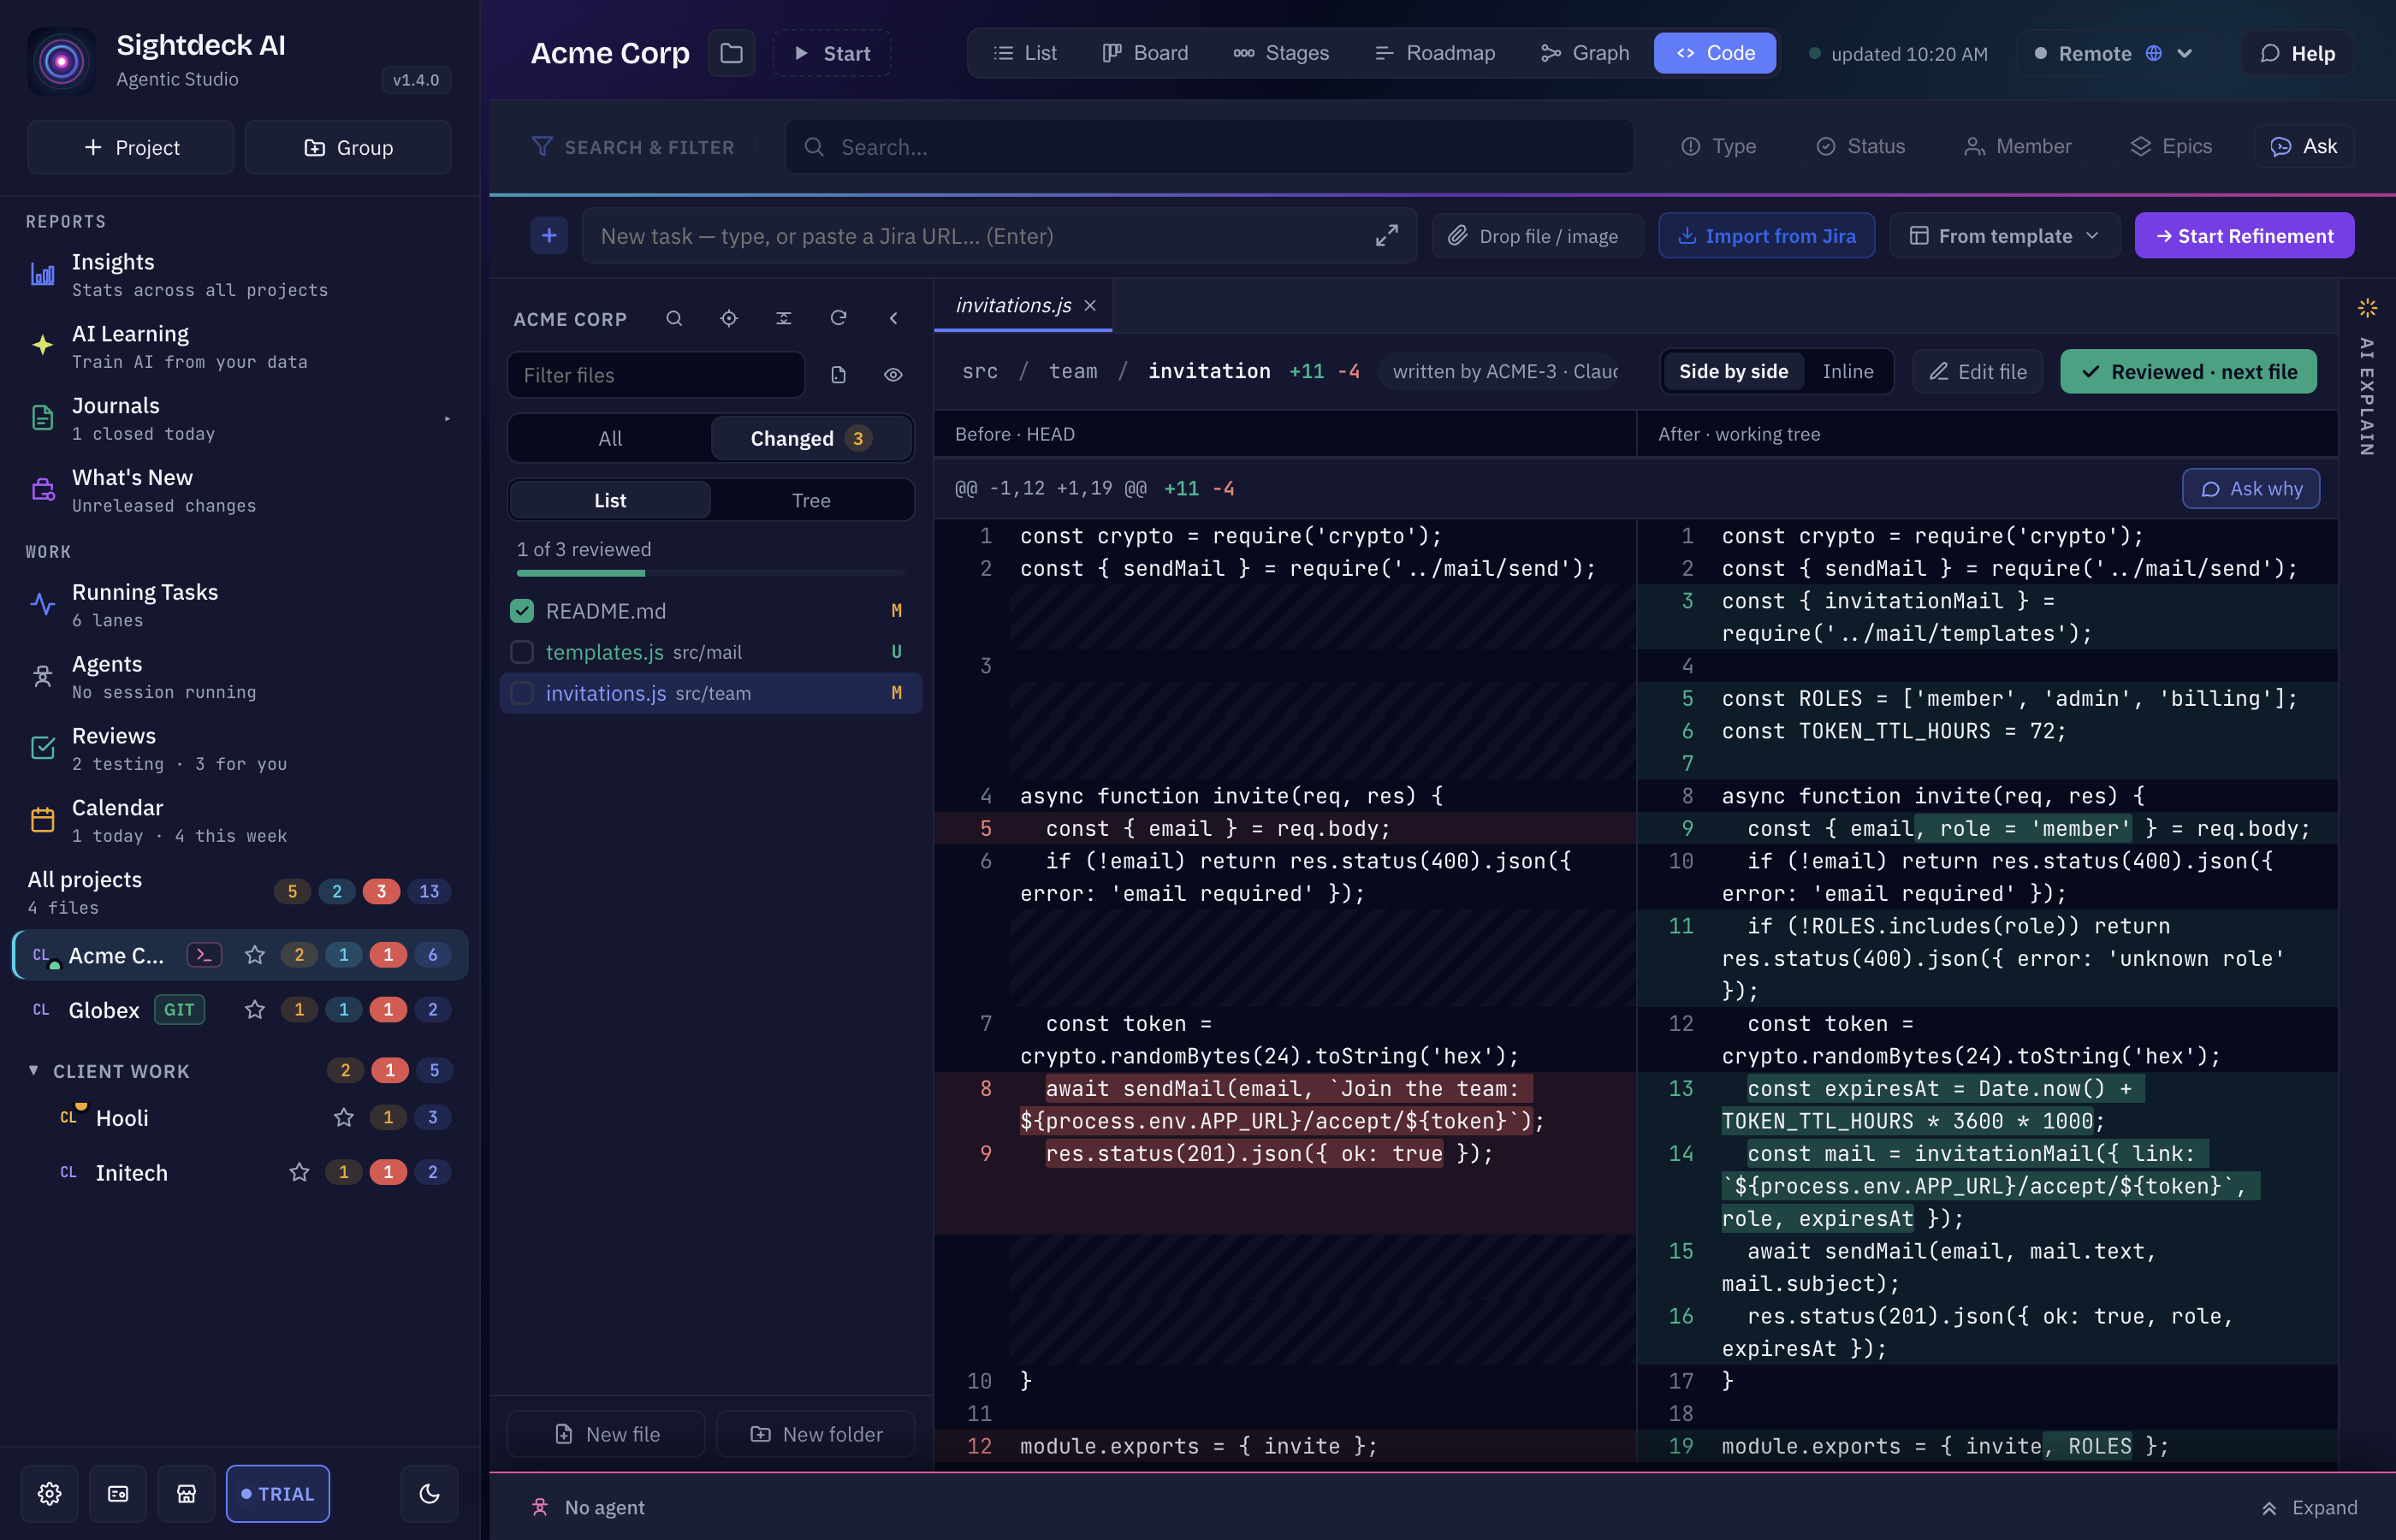Click the Ask why button
The width and height of the screenshot is (2396, 1540).
(x=2251, y=488)
